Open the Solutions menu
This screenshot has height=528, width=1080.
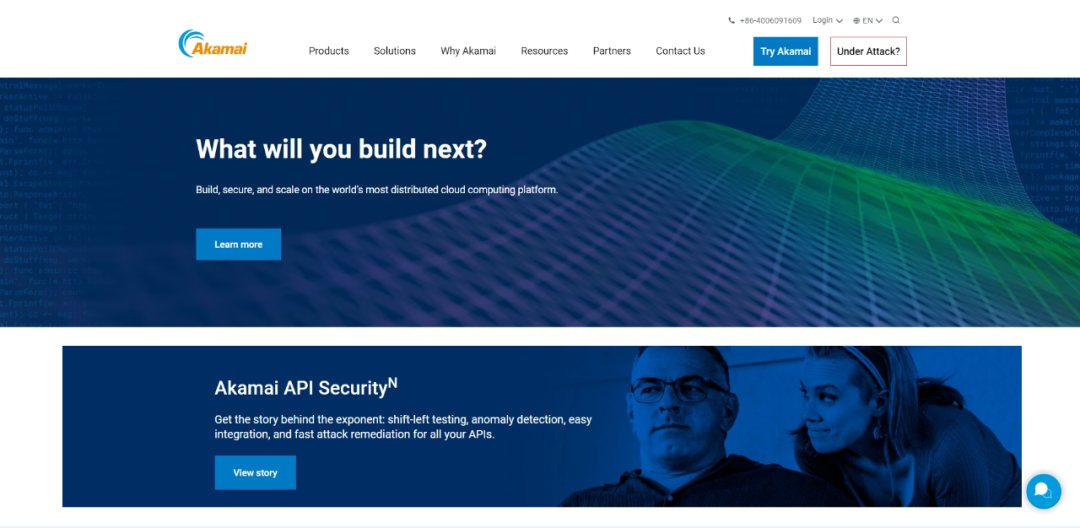click(394, 51)
